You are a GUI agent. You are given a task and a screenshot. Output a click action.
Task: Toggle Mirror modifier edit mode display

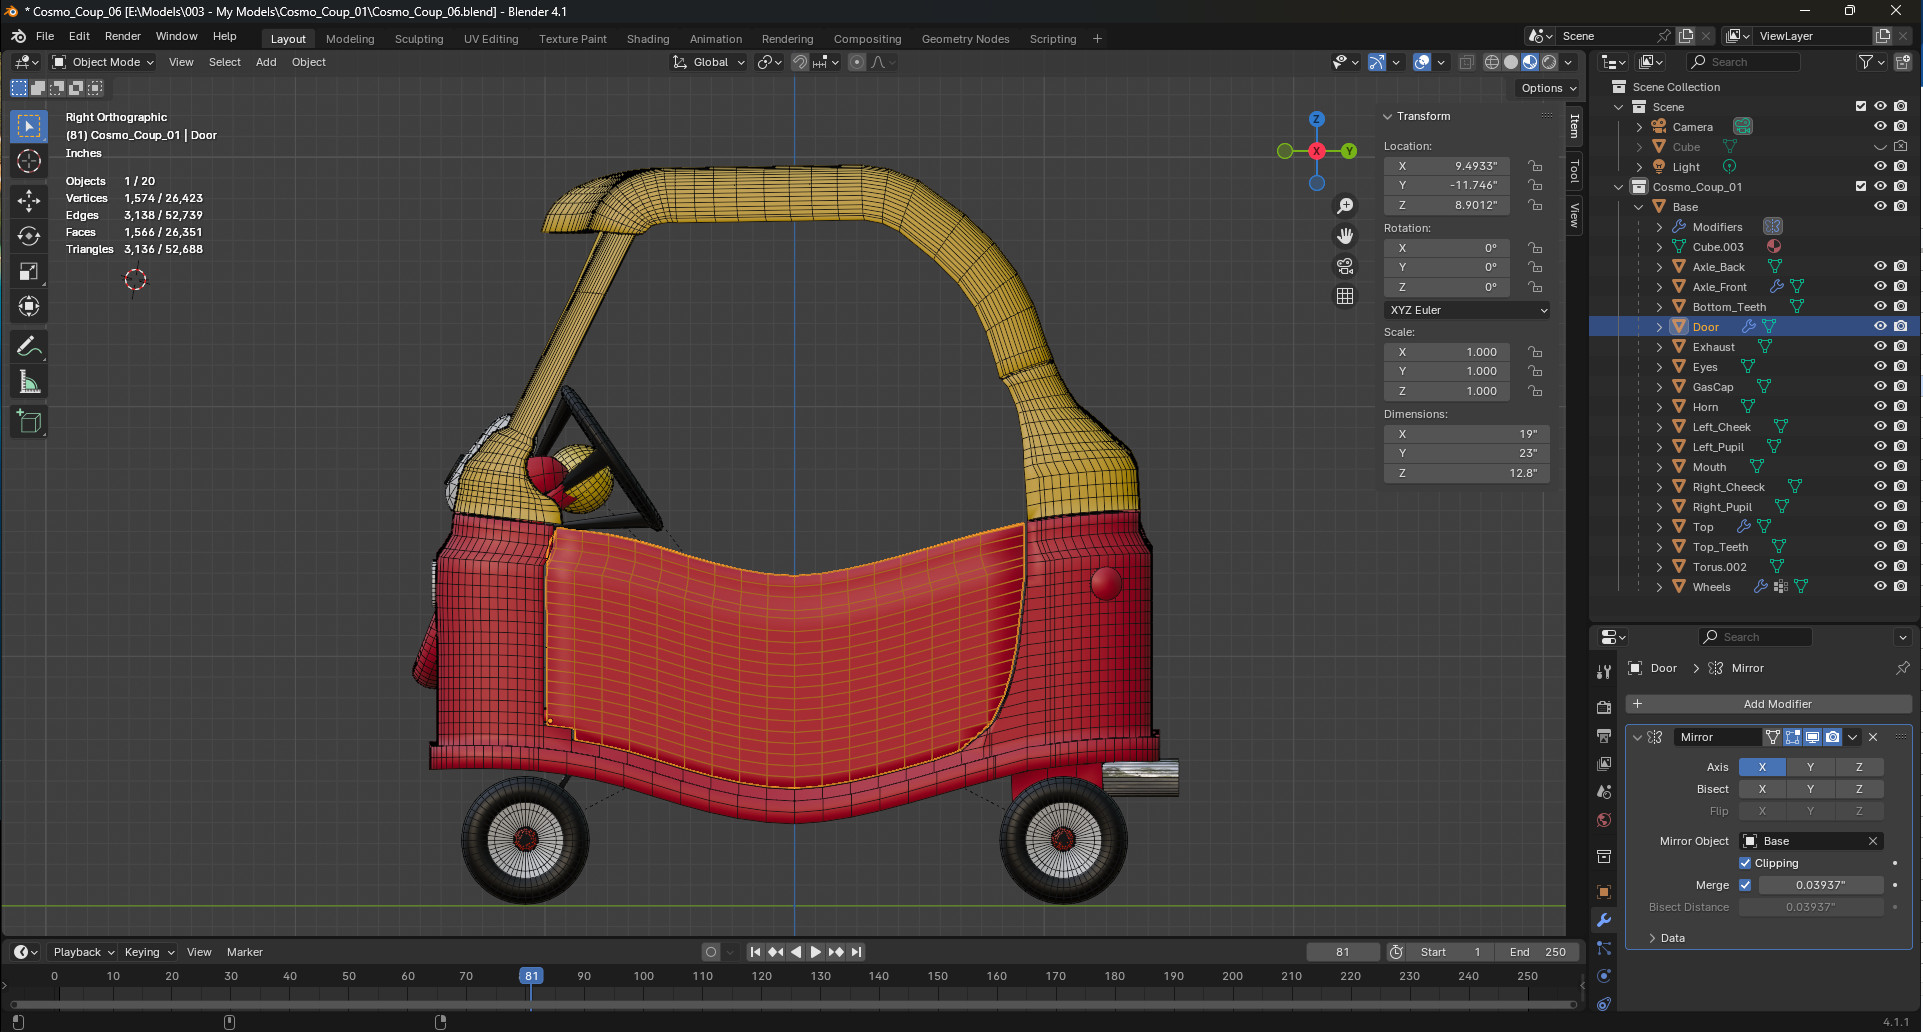[x=1792, y=737]
